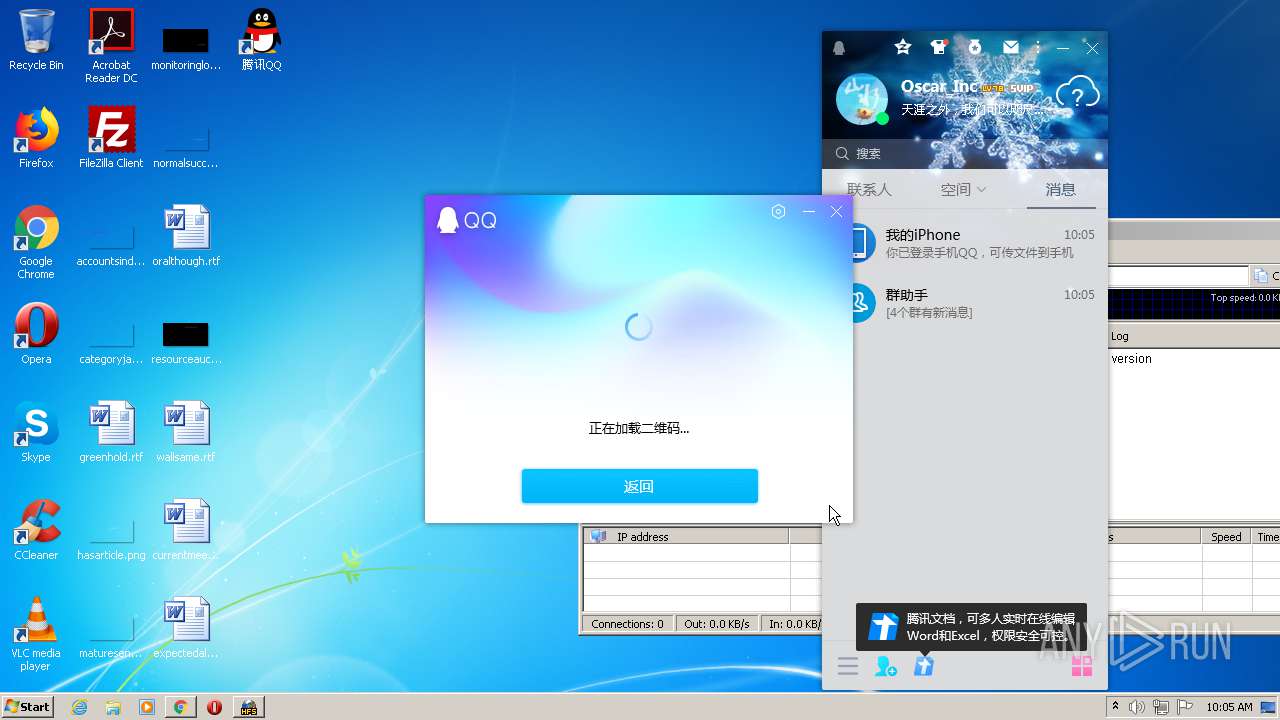Viewport: 1280px width, 720px height.
Task: Click the Oscar_Inc nickname
Action: point(939,87)
